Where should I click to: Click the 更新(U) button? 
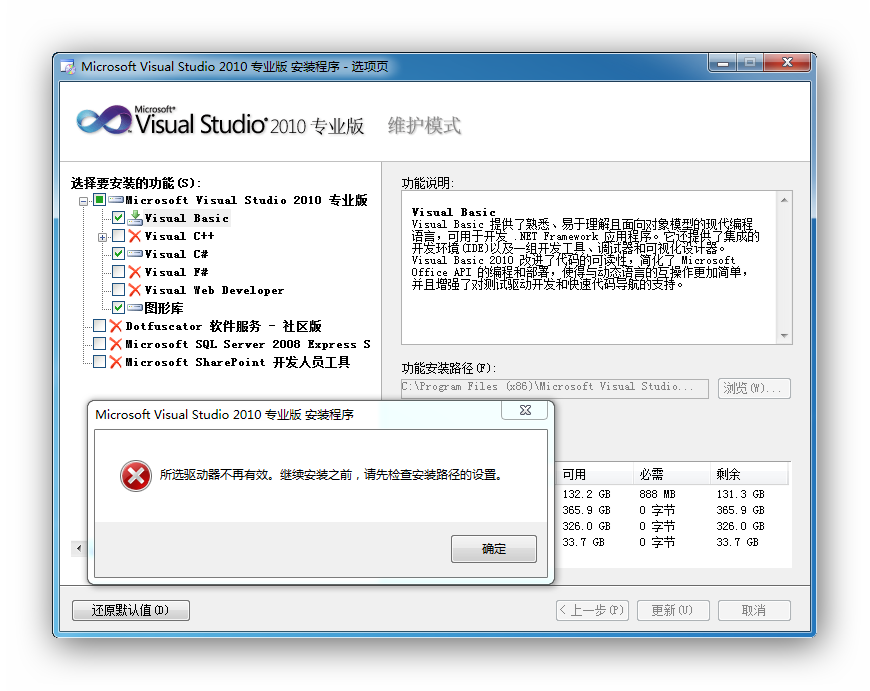[673, 611]
